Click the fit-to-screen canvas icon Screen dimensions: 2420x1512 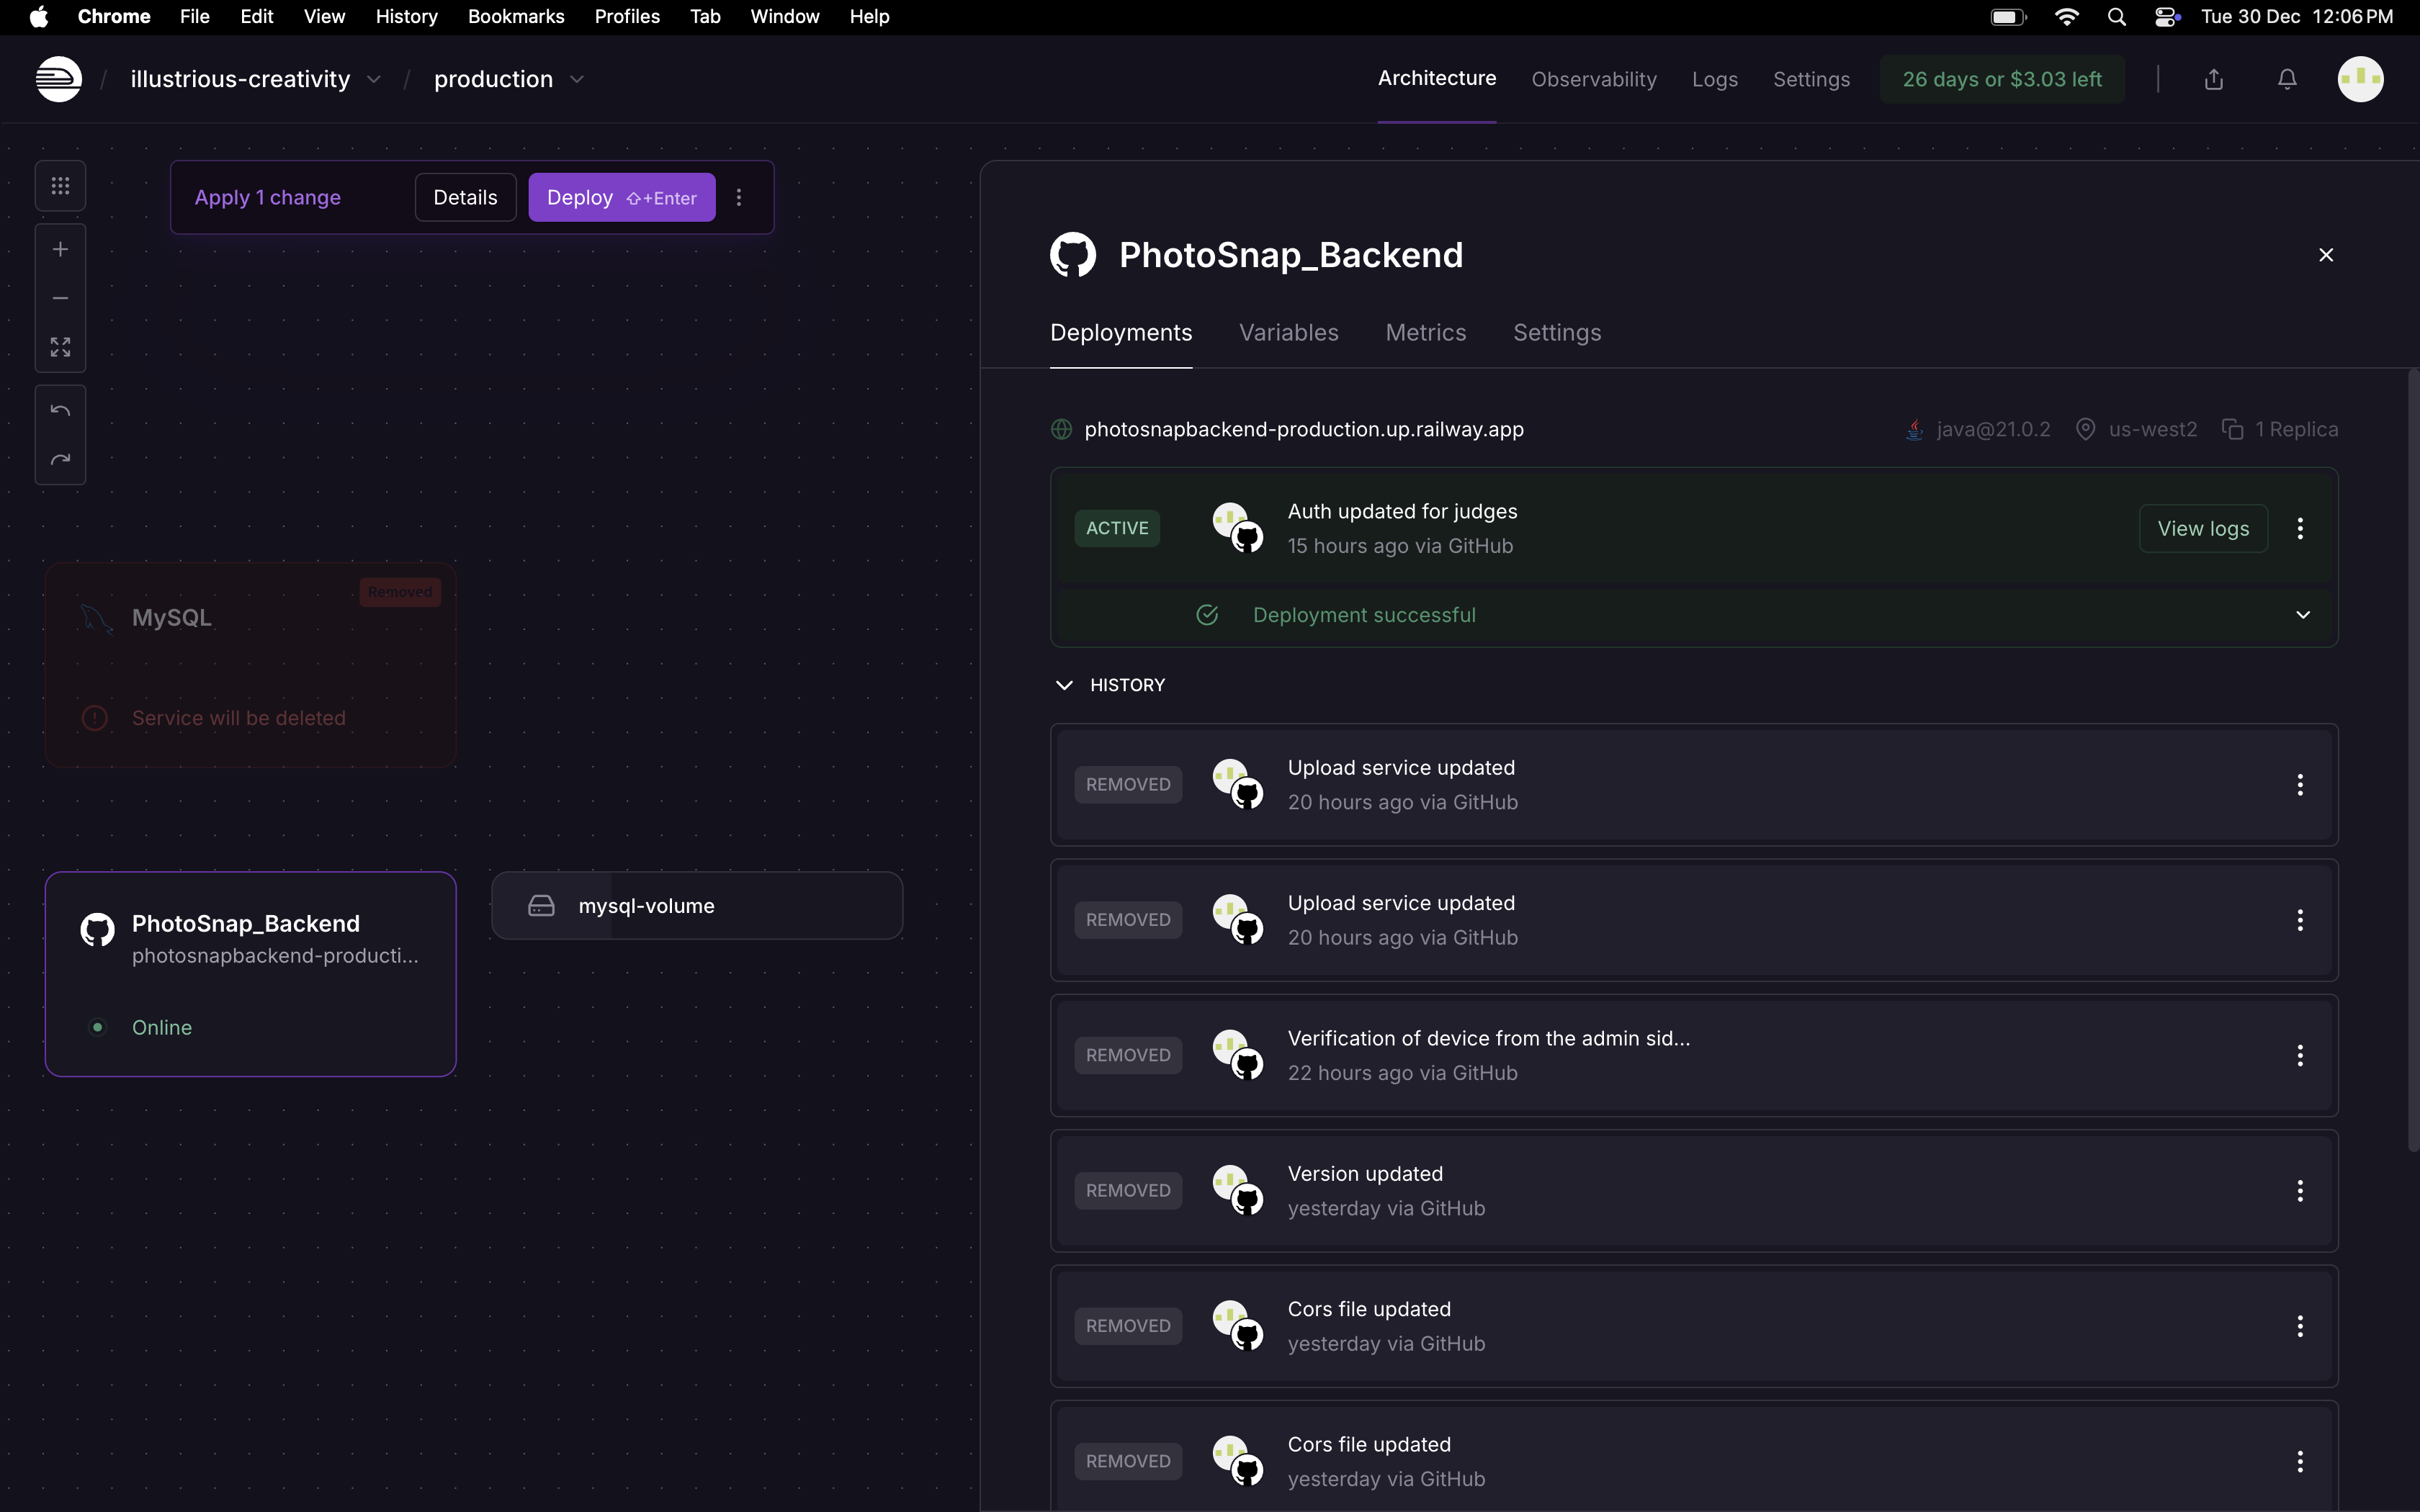(60, 347)
